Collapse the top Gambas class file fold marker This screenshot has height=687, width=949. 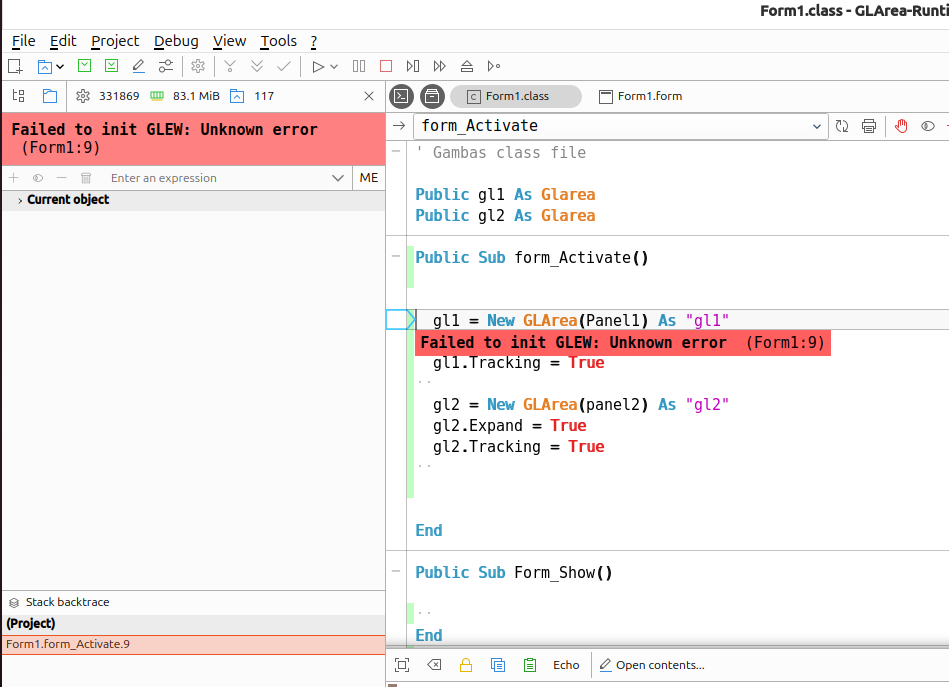pos(396,151)
